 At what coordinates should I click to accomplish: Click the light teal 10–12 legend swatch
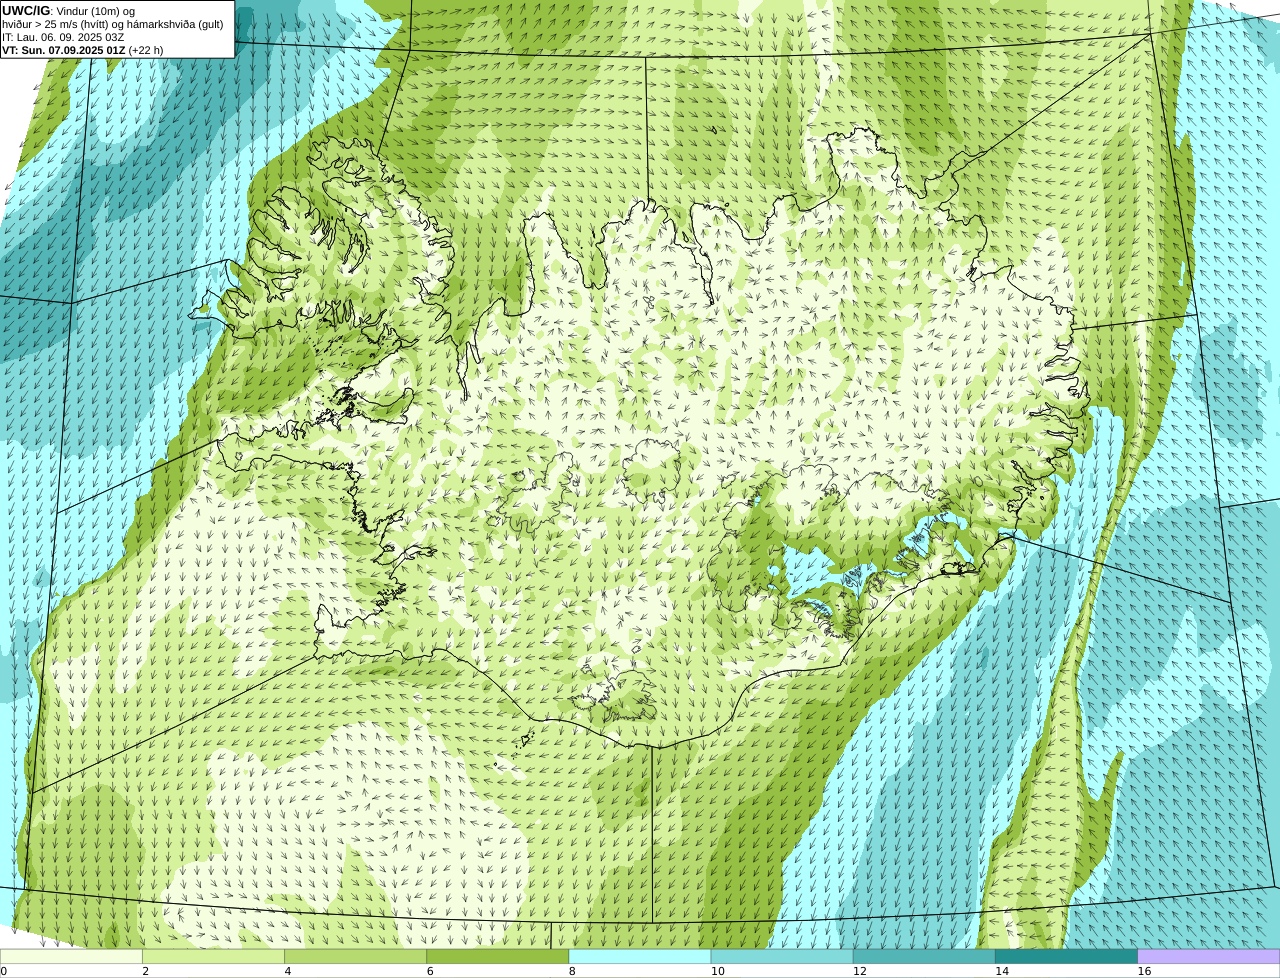coord(782,956)
